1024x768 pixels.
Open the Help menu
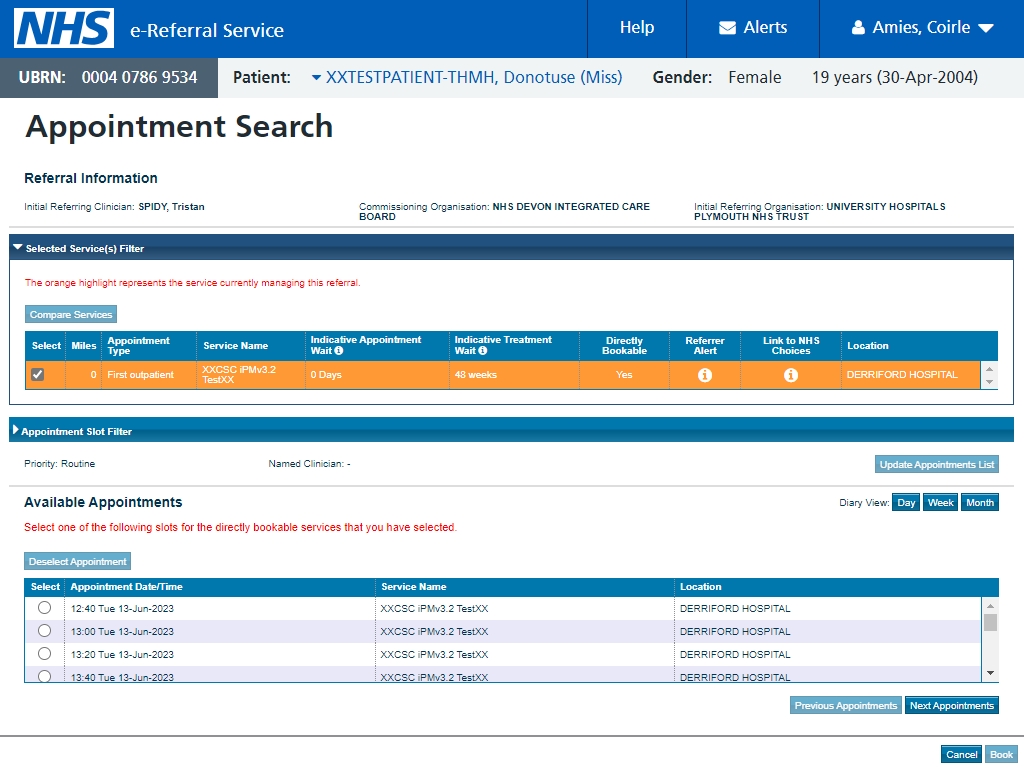[637, 27]
